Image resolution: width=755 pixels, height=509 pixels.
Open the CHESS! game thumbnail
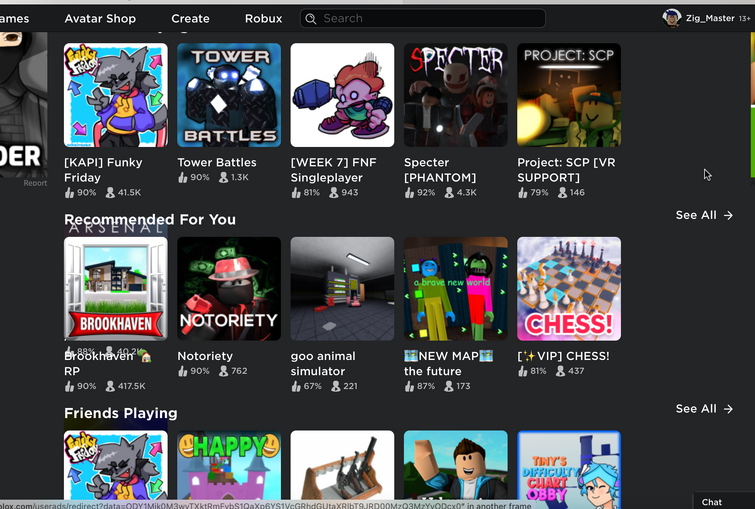[569, 288]
